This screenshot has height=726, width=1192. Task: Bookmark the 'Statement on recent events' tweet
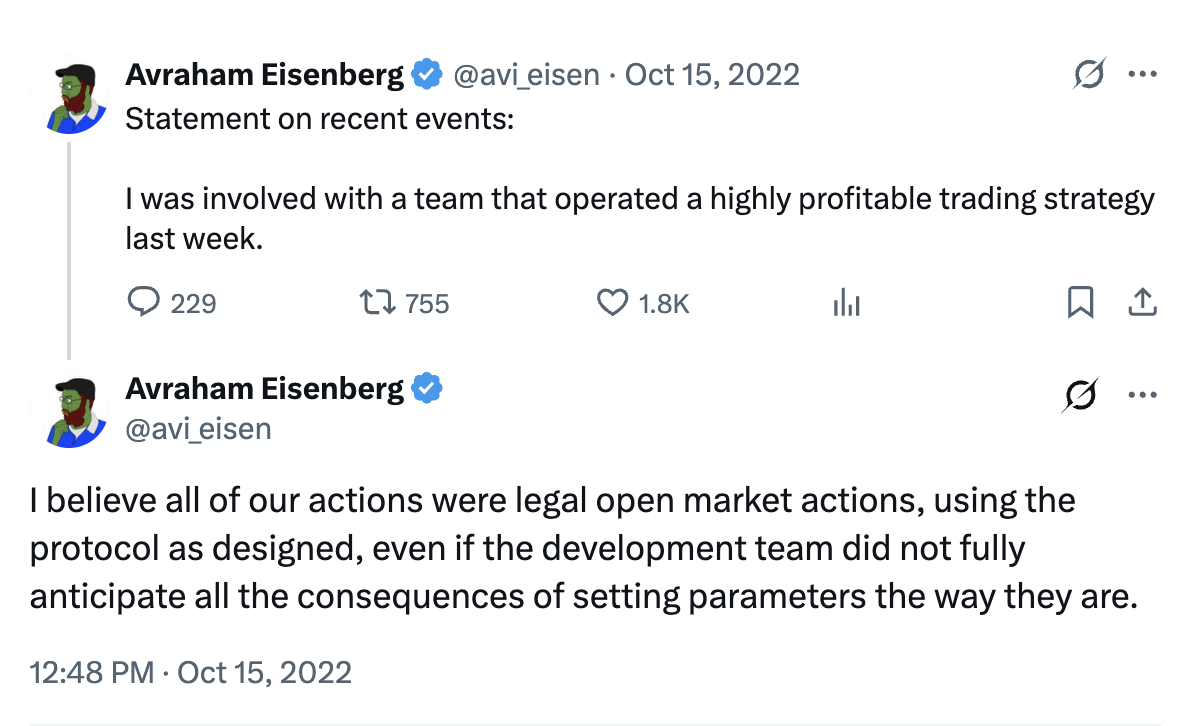coord(1081,303)
